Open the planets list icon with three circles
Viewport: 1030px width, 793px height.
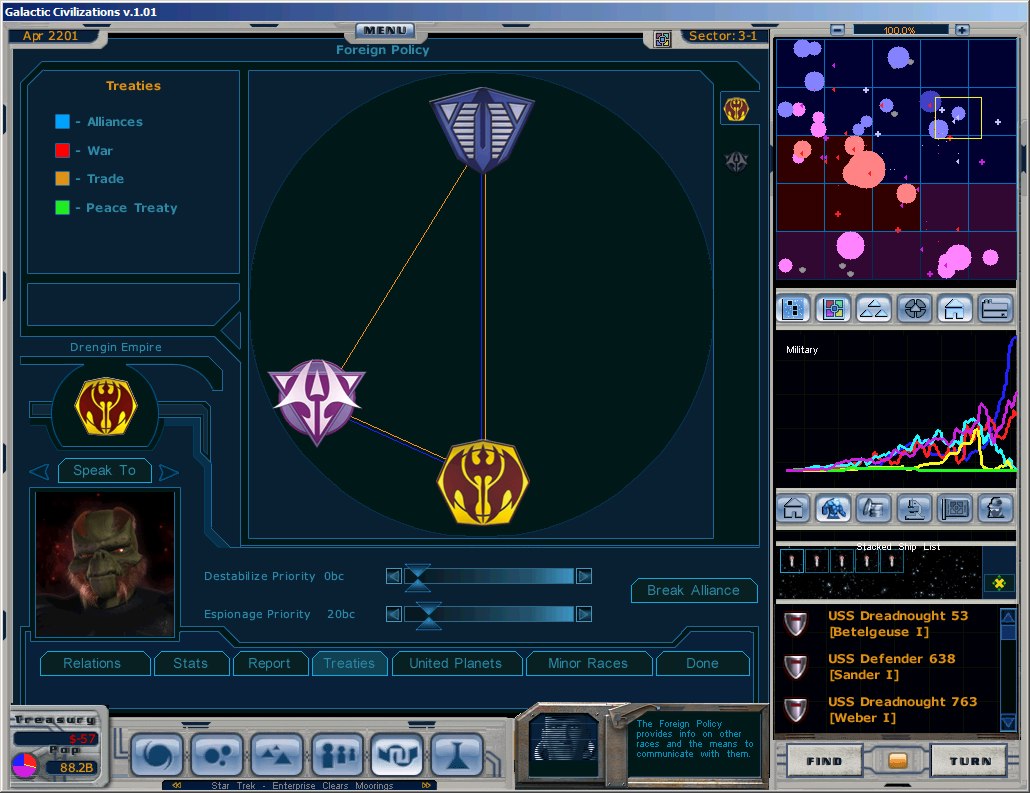click(x=217, y=755)
